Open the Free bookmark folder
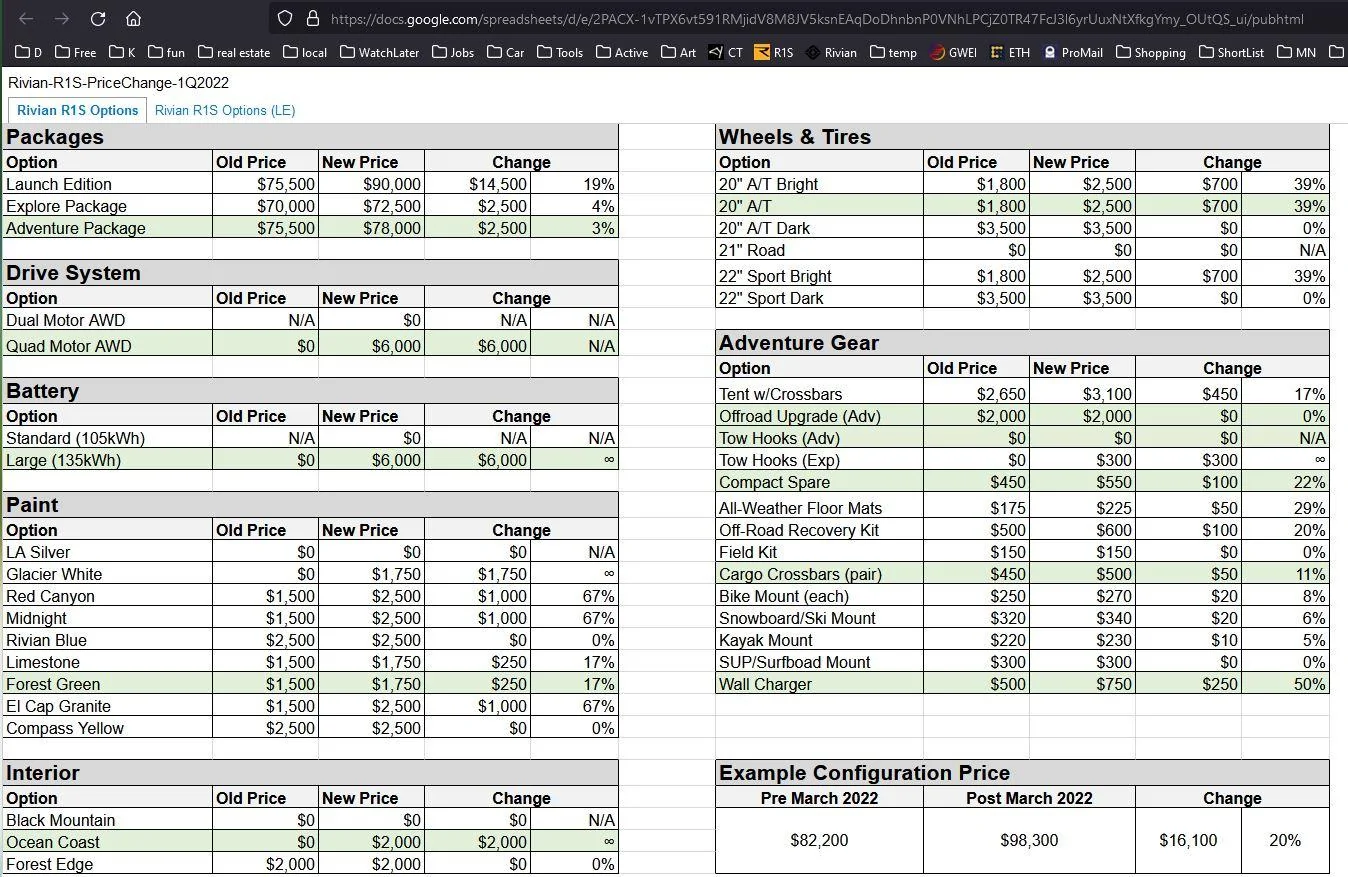The image size is (1348, 877). click(76, 52)
